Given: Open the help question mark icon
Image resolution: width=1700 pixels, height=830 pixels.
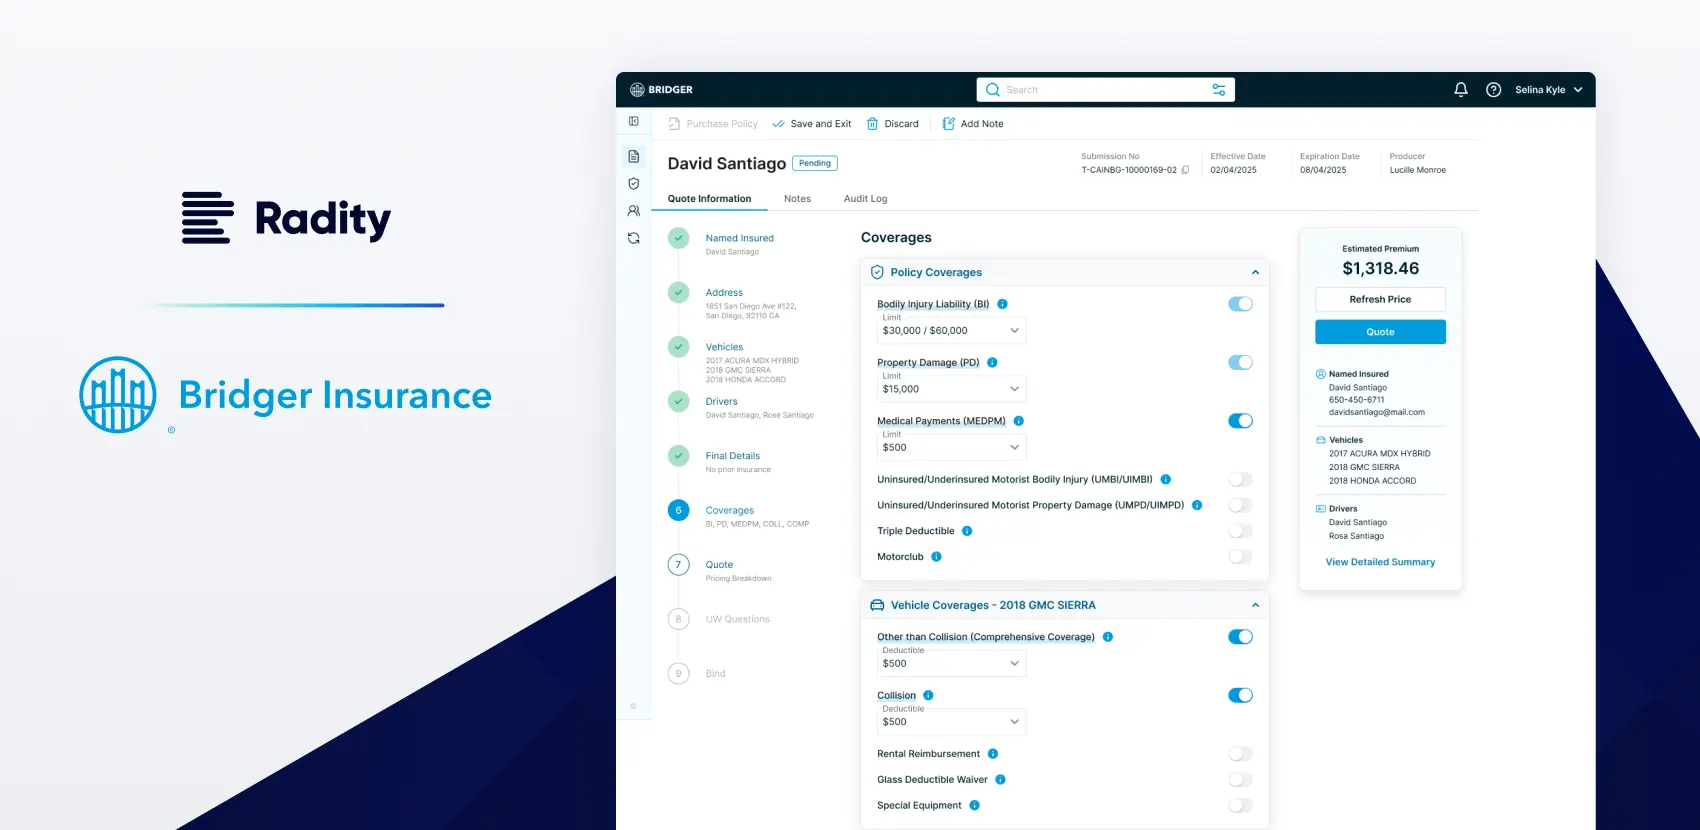Looking at the screenshot, I should [x=1493, y=90].
